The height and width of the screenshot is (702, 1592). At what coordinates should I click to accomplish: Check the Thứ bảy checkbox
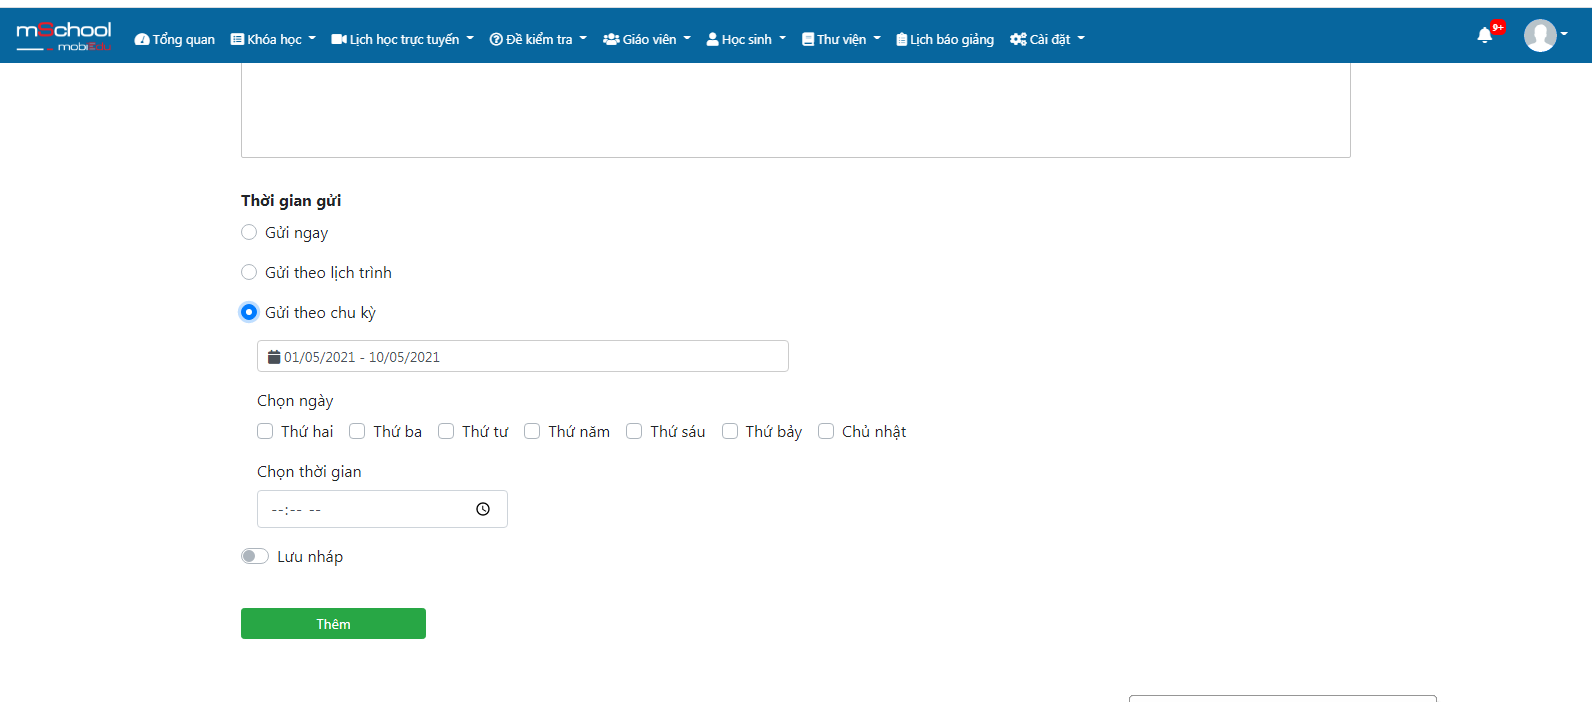click(x=730, y=431)
